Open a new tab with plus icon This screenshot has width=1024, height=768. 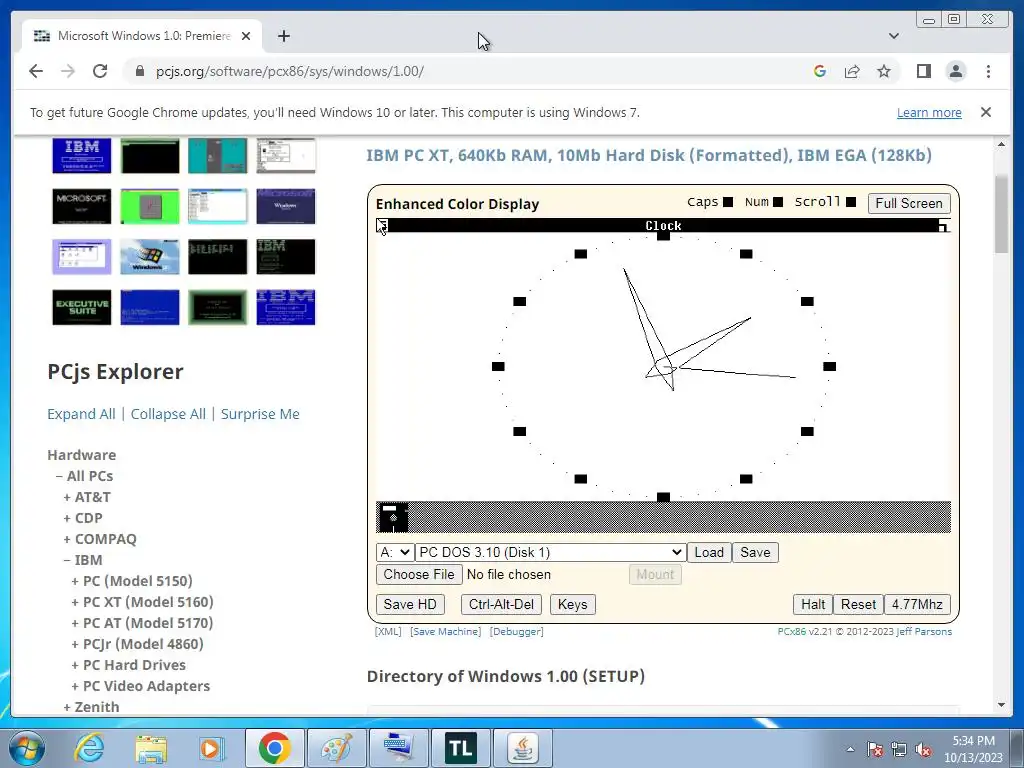283,36
